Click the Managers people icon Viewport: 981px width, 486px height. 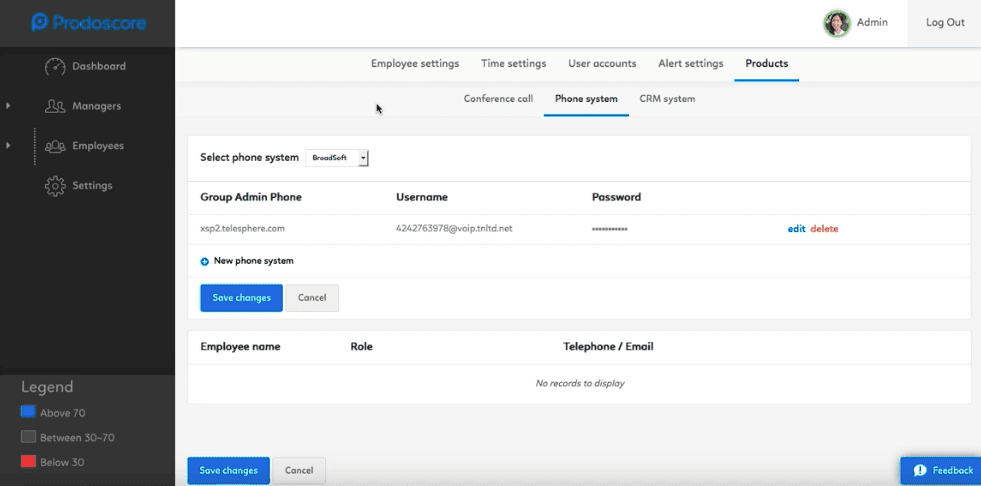[55, 106]
